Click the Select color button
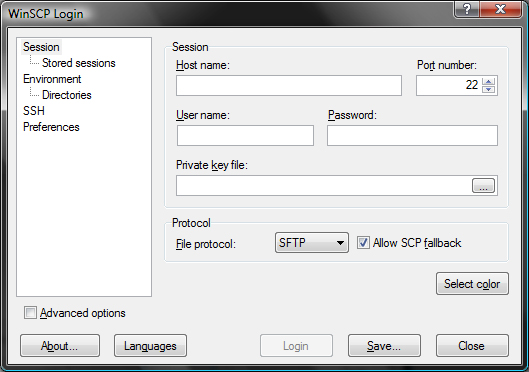This screenshot has height=372, width=529. coord(472,284)
